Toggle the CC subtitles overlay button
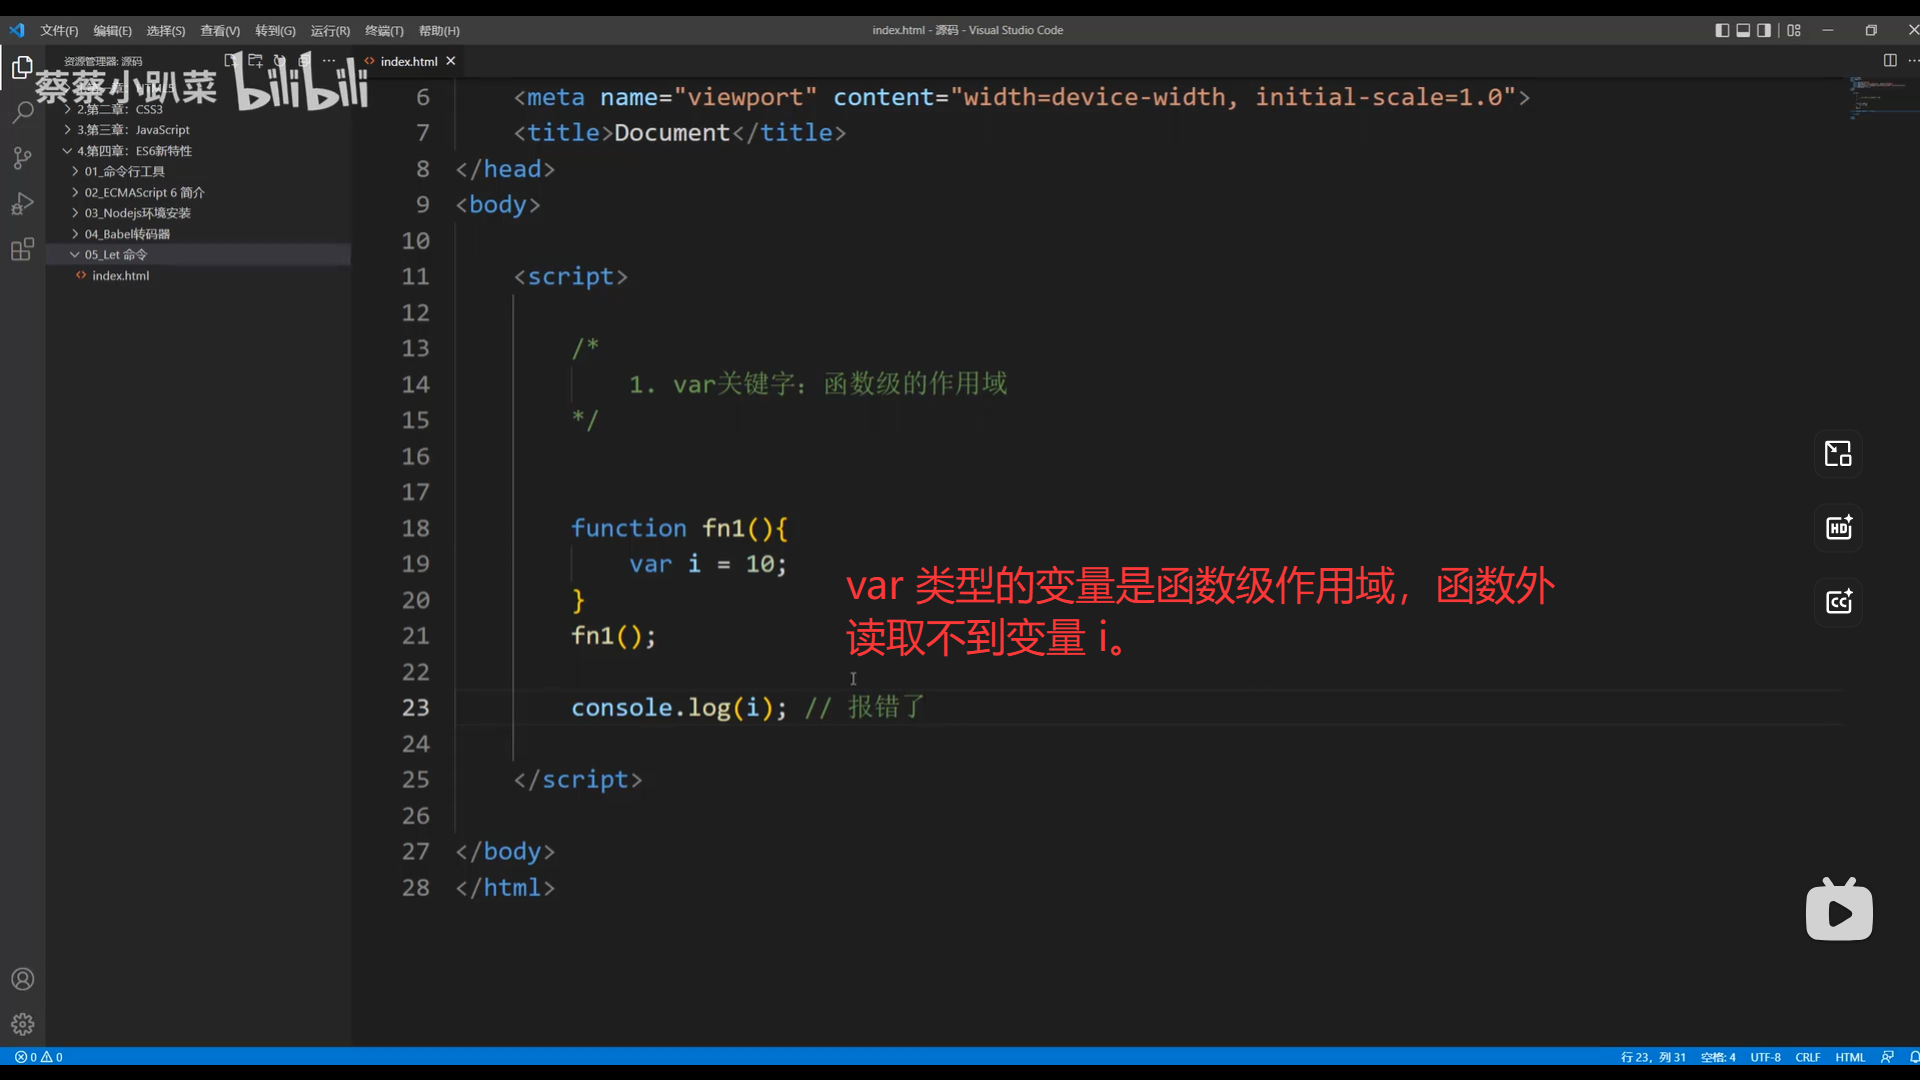1920x1080 pixels. pyautogui.click(x=1838, y=602)
